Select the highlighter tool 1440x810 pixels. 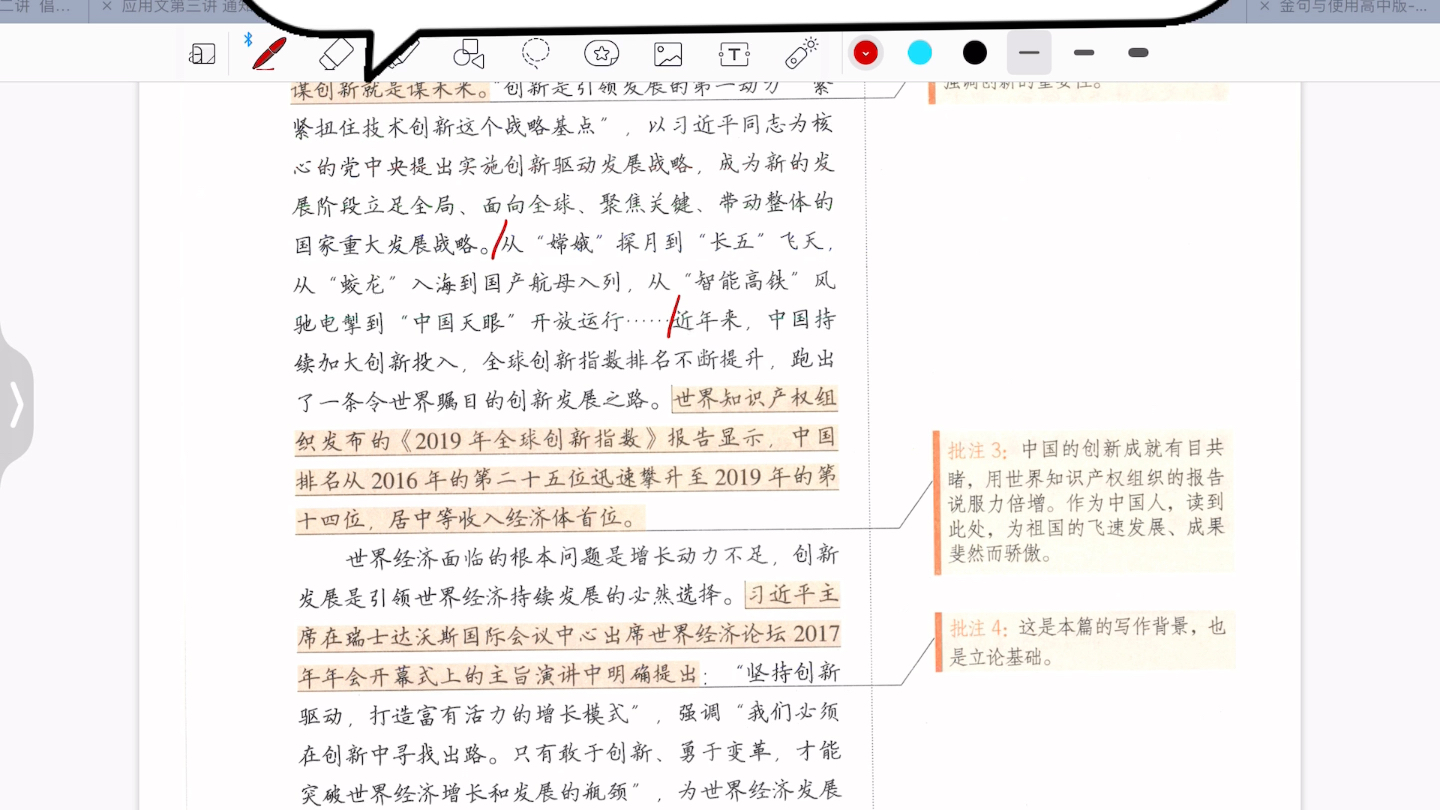402,54
